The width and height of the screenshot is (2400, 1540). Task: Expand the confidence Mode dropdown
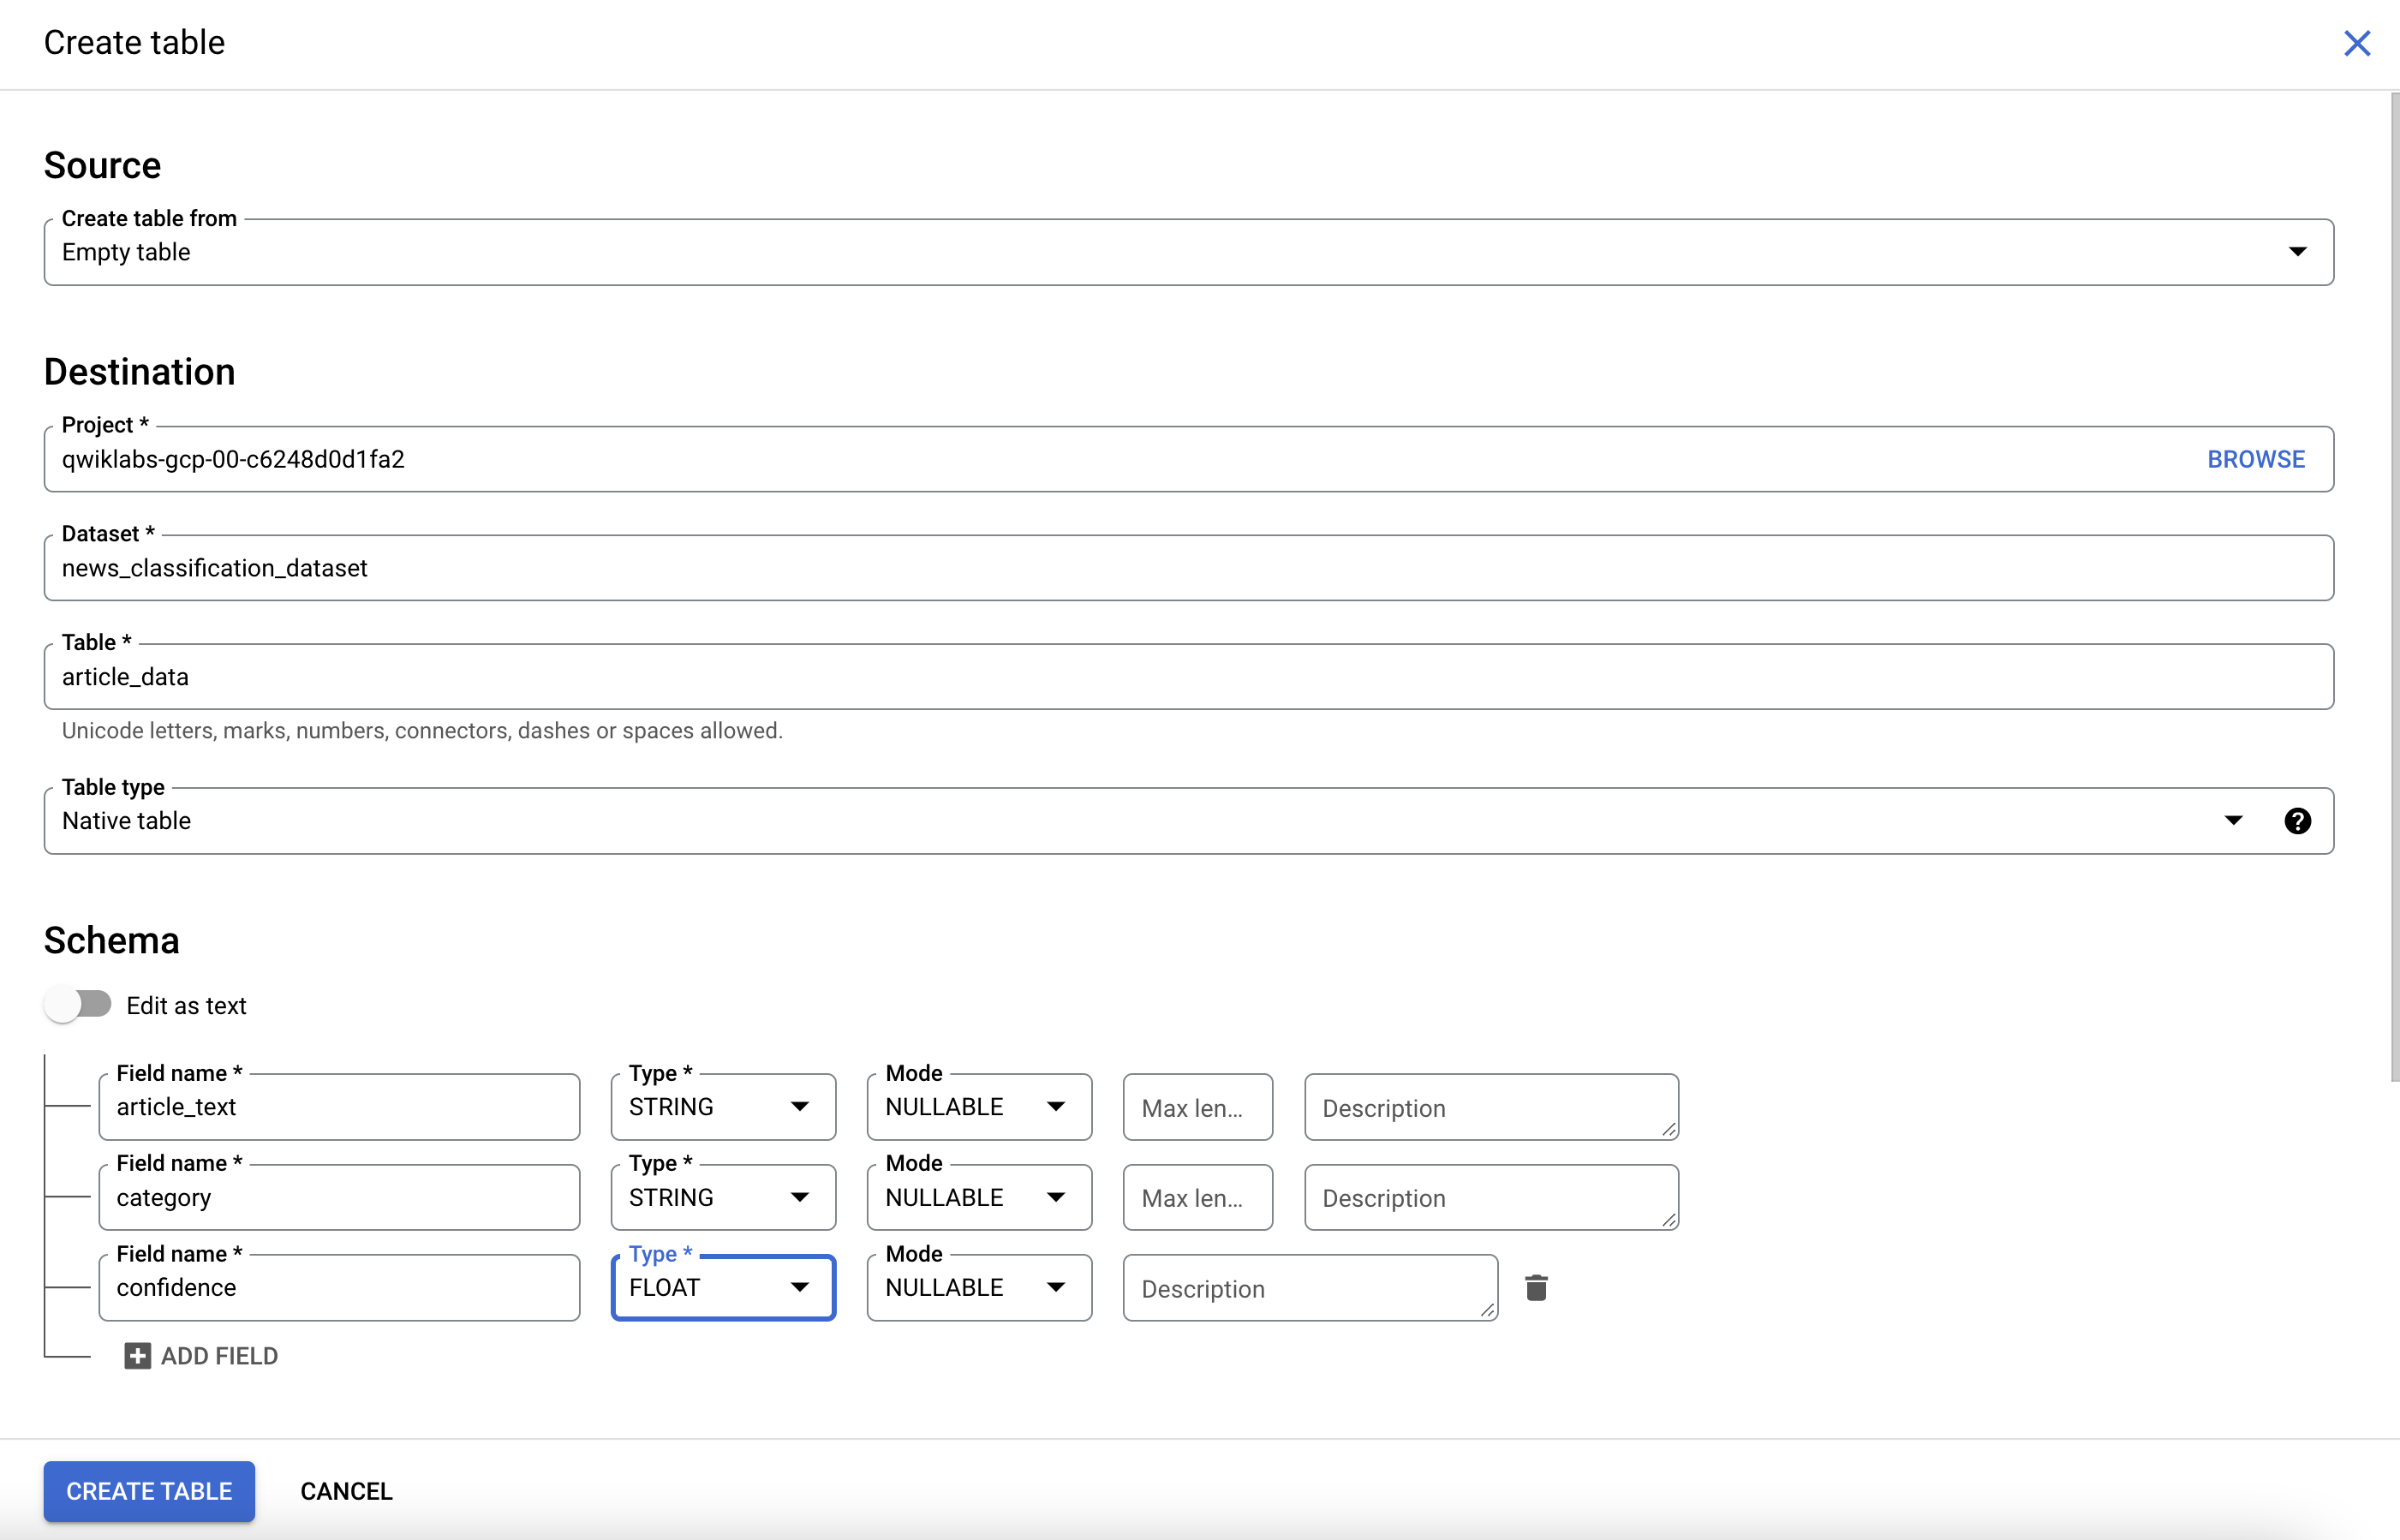click(1054, 1288)
